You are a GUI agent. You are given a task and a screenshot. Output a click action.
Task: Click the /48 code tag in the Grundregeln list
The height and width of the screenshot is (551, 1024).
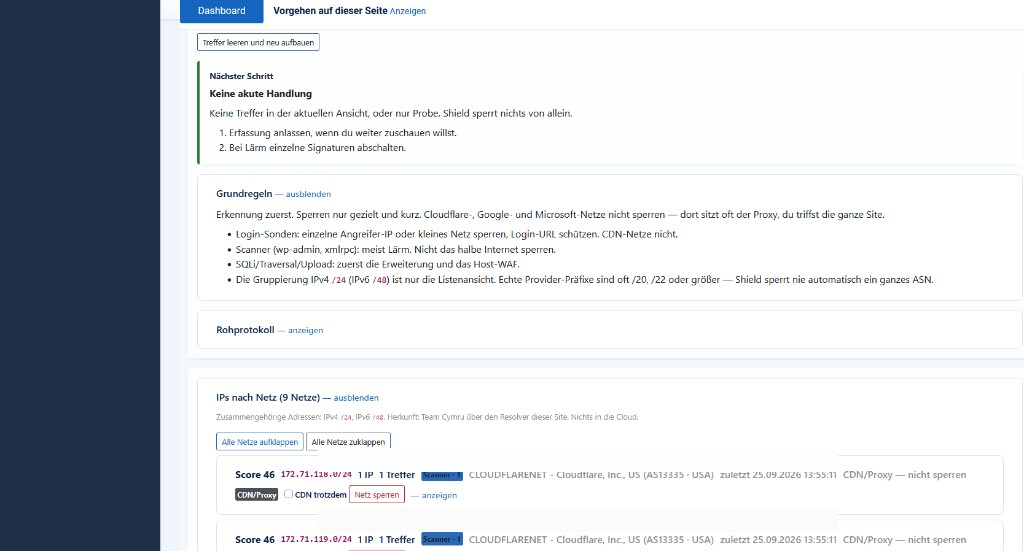pos(381,280)
